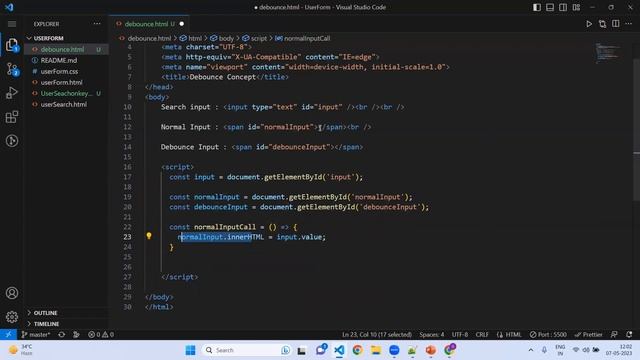
Task: Click the Run file play icon
Action: click(x=589, y=24)
